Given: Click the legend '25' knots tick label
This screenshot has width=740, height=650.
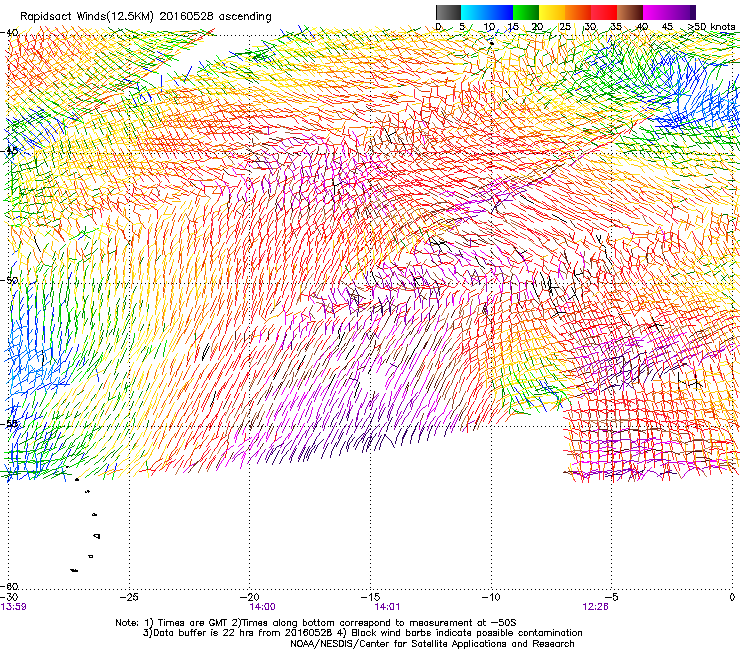Looking at the screenshot, I should tap(565, 27).
